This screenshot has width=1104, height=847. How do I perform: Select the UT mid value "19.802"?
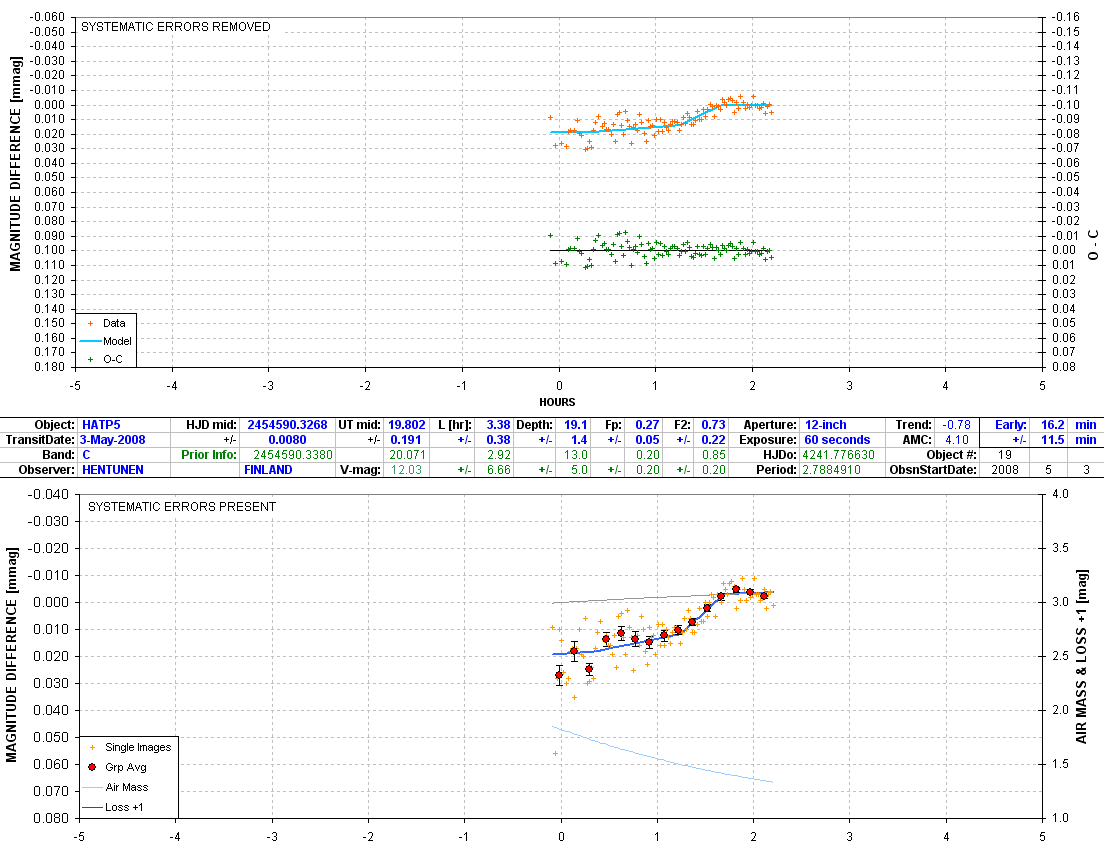click(x=407, y=425)
